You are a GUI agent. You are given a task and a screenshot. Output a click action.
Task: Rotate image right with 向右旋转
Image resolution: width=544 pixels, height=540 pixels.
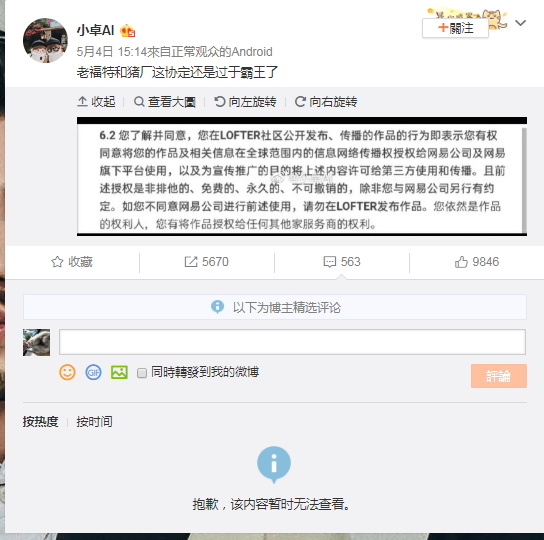pos(326,102)
